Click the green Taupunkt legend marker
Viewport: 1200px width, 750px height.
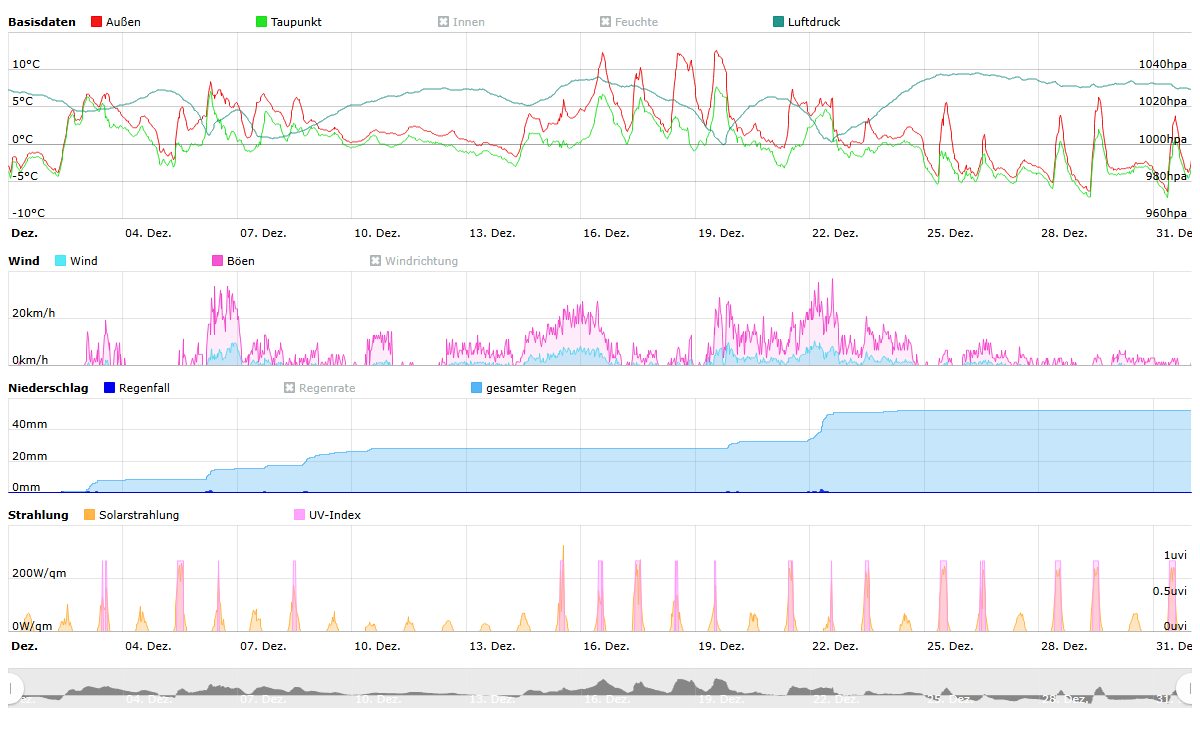coord(262,22)
